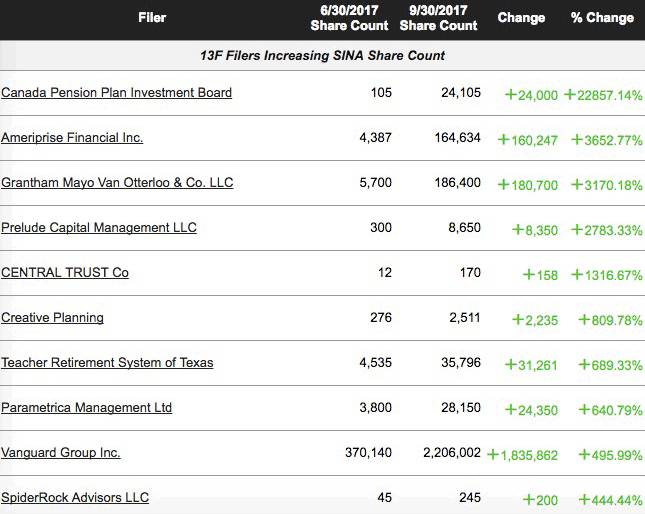Click the +2783.33% value
645x514 pixels.
pos(607,230)
